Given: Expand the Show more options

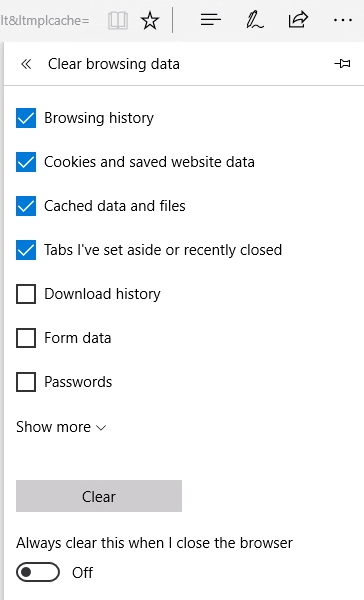Looking at the screenshot, I should 61,427.
